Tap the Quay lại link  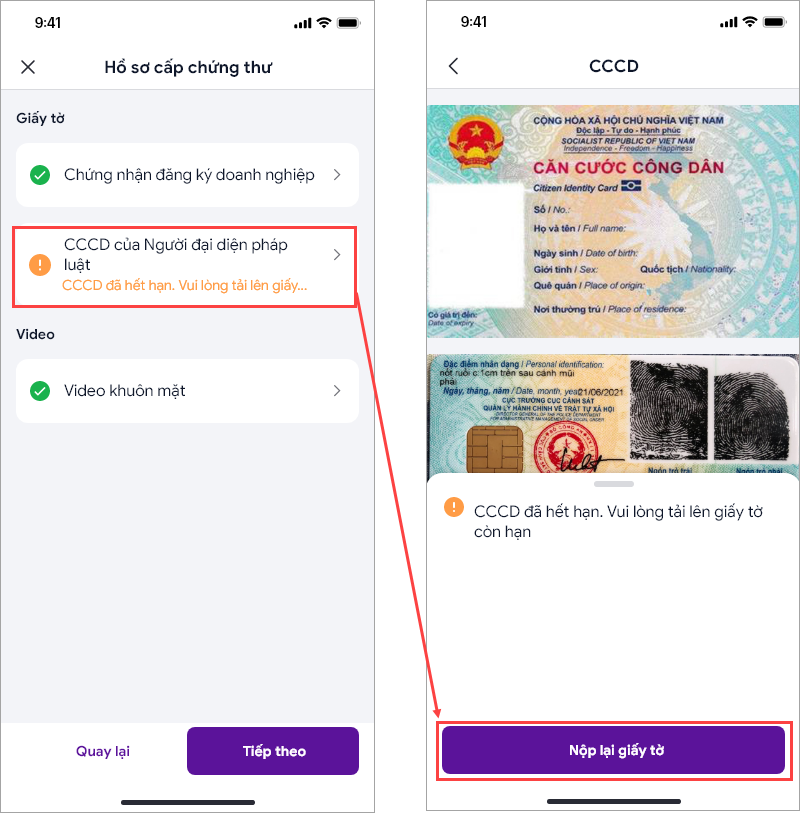[103, 751]
